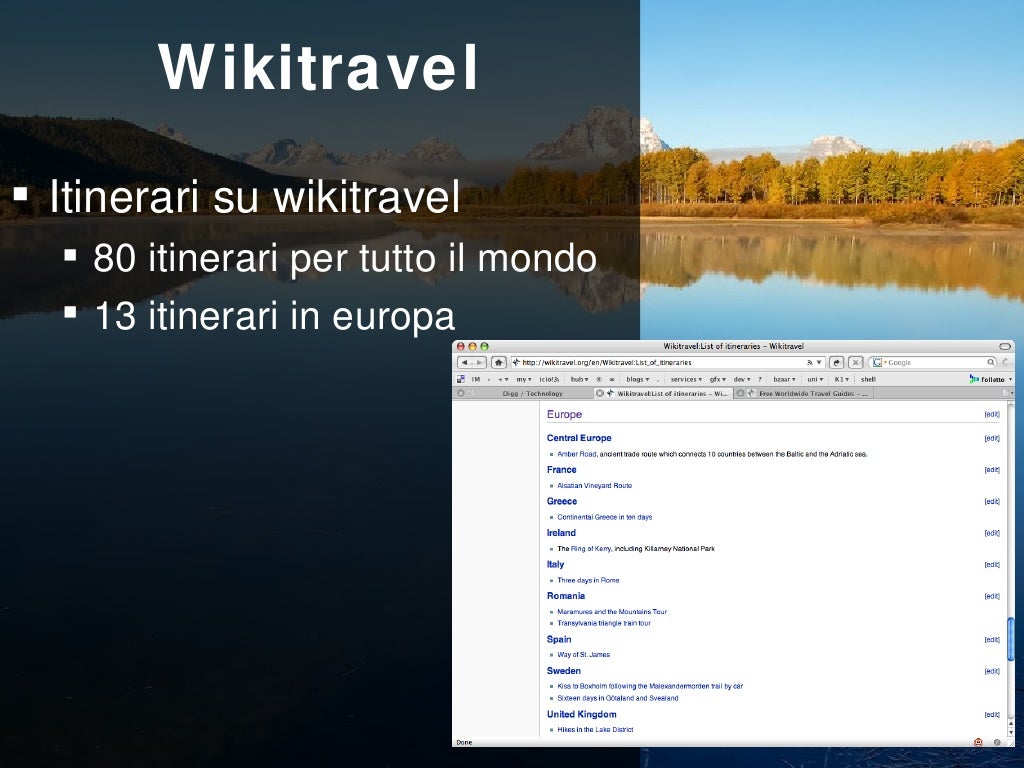
Task: Click the magnifier icon in the search field
Action: (991, 362)
